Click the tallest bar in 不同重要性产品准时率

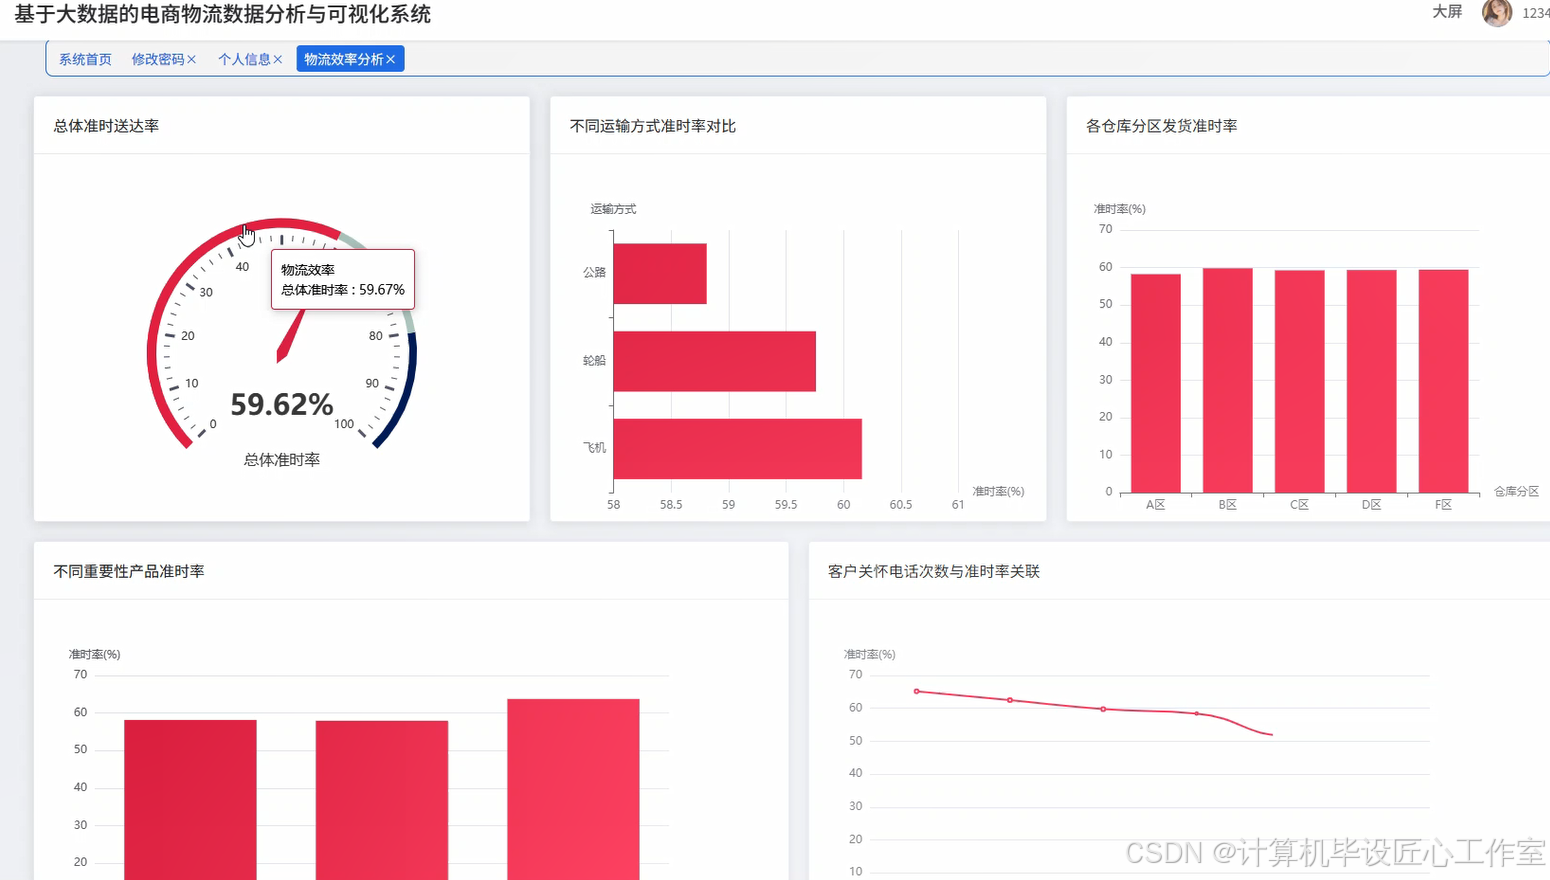(x=573, y=790)
